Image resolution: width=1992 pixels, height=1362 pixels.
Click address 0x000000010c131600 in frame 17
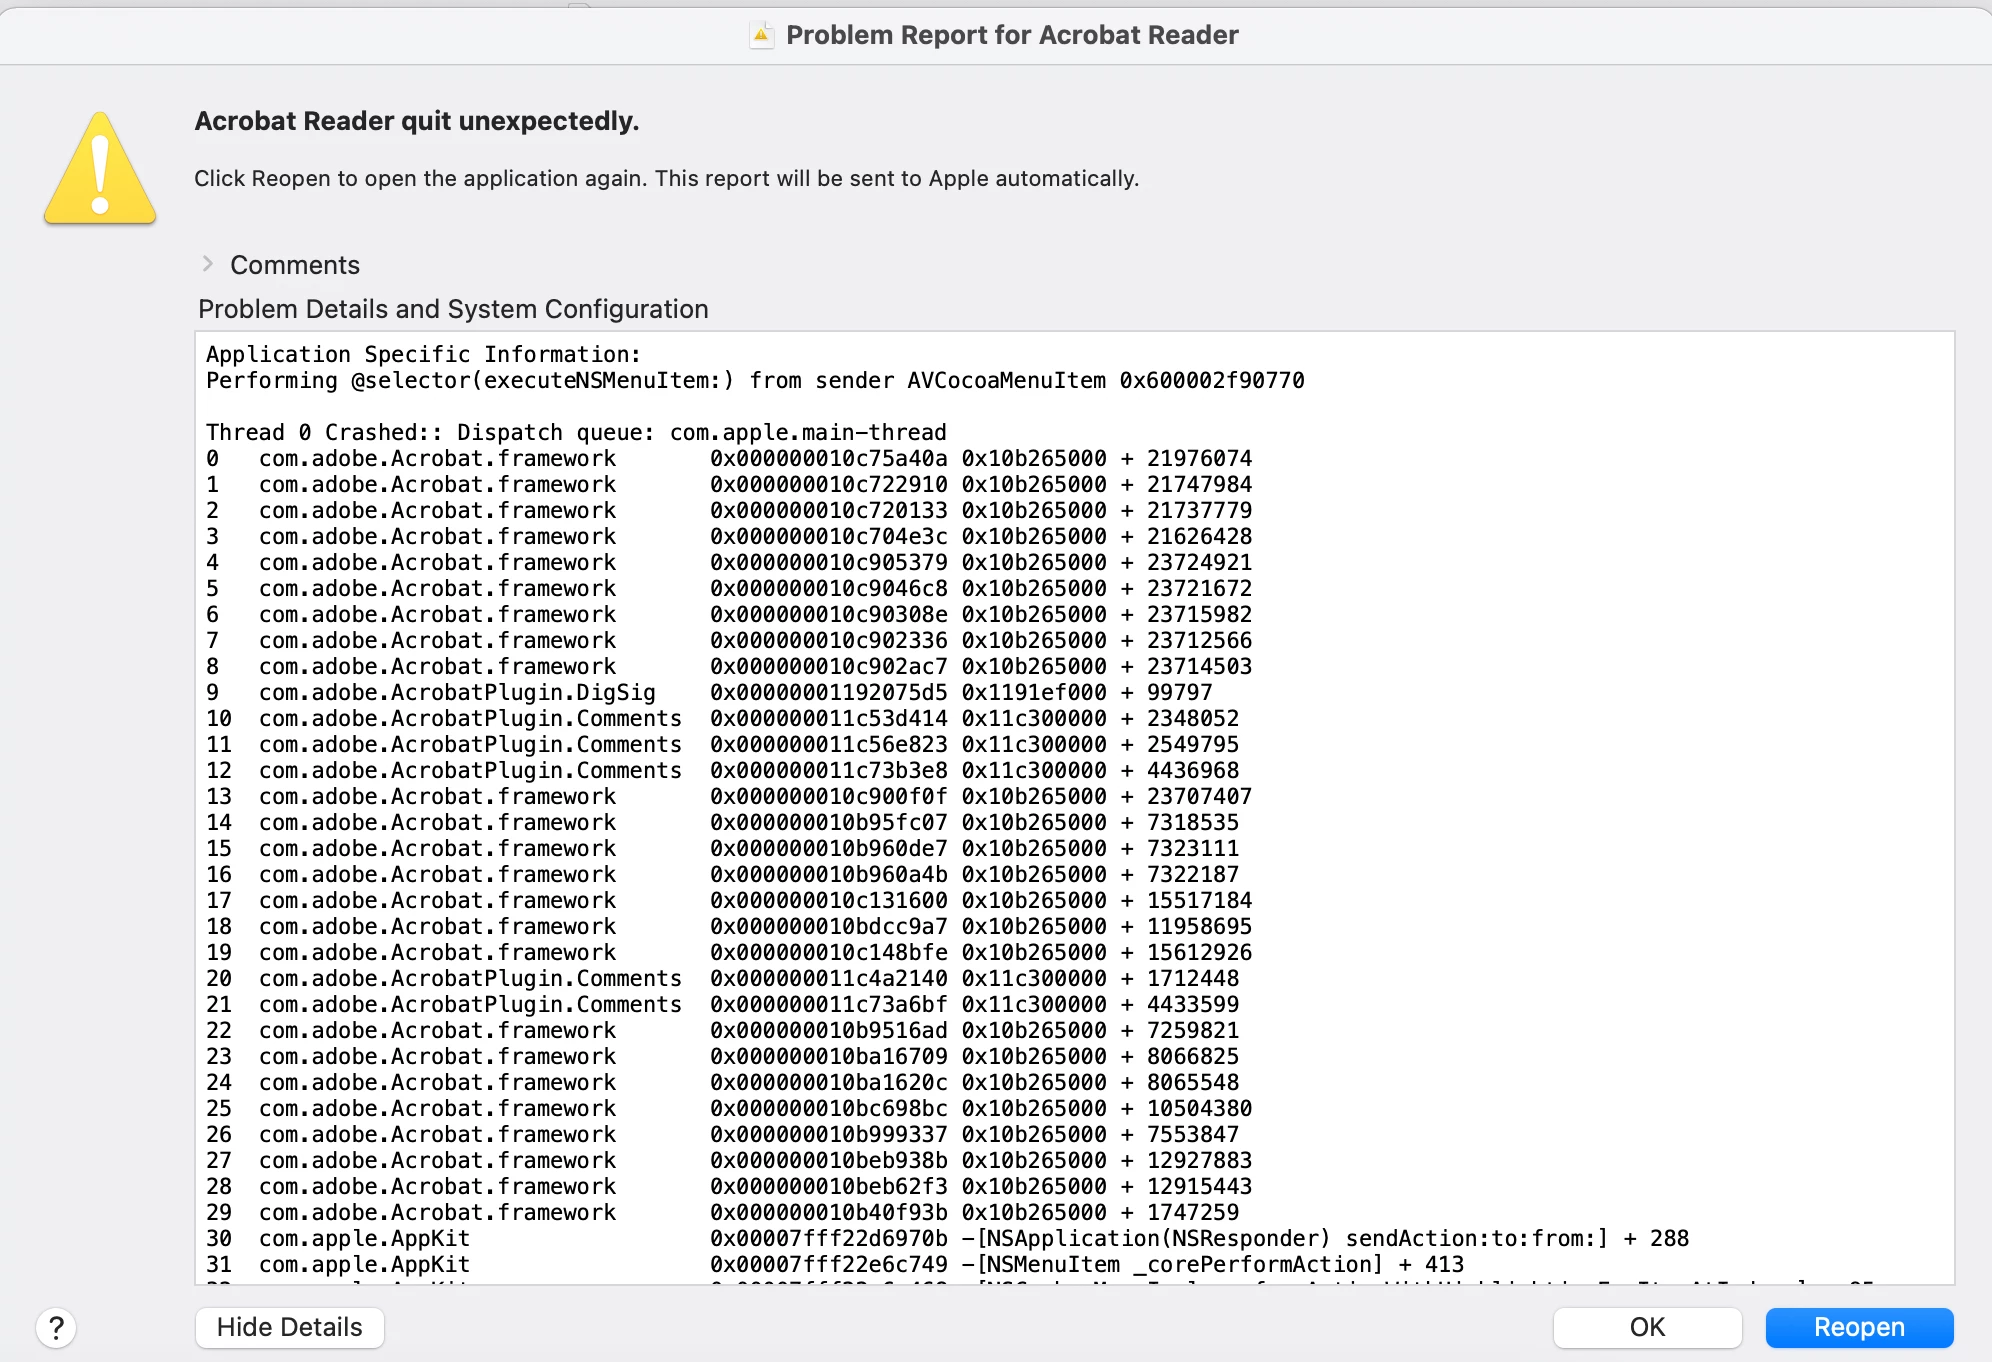pos(829,900)
